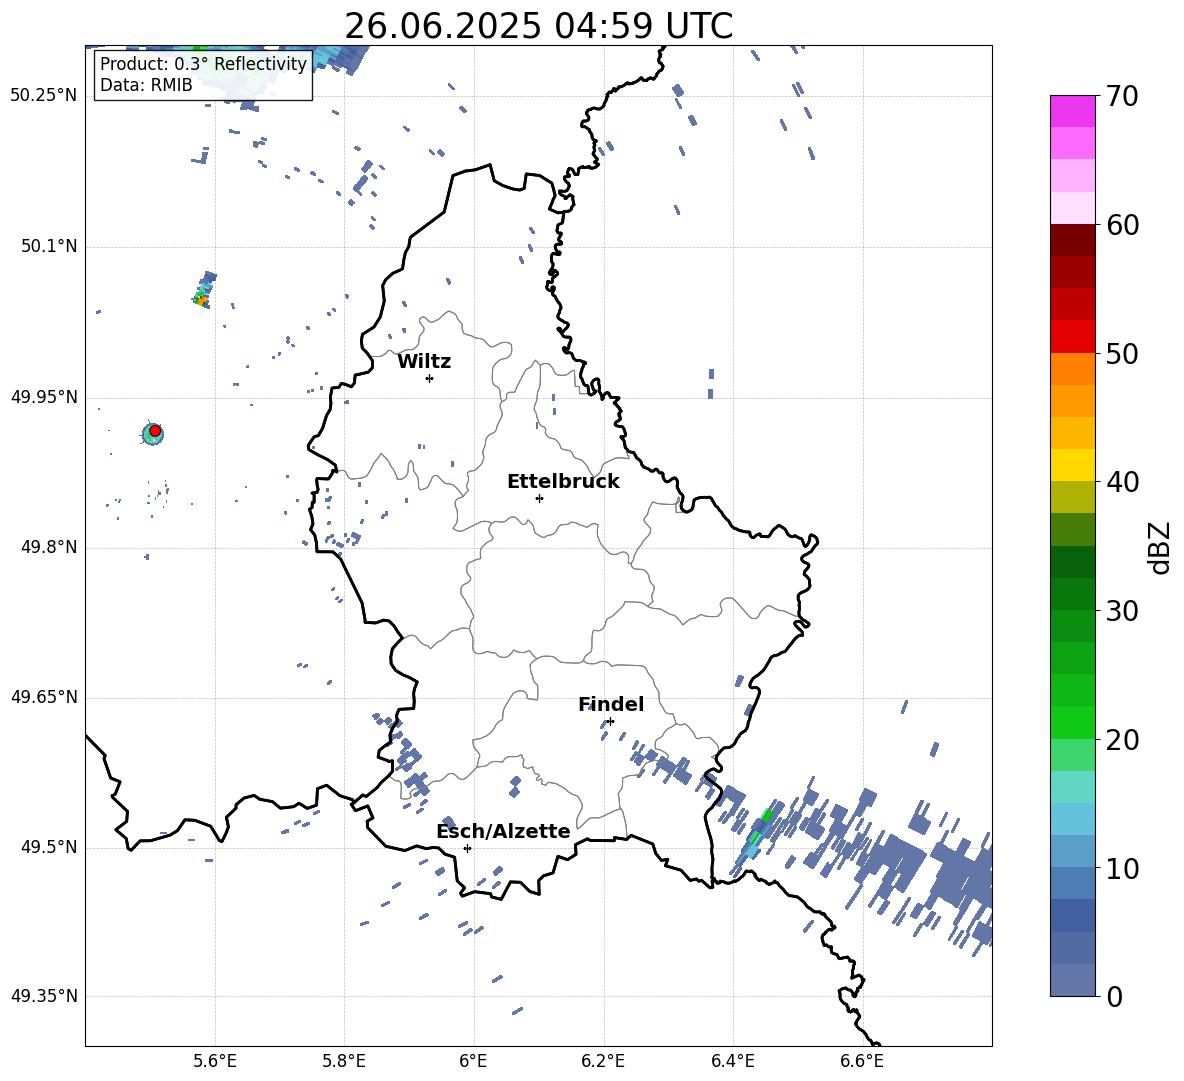
Task: Select the Ettelbruck station label
Action: [x=563, y=482]
